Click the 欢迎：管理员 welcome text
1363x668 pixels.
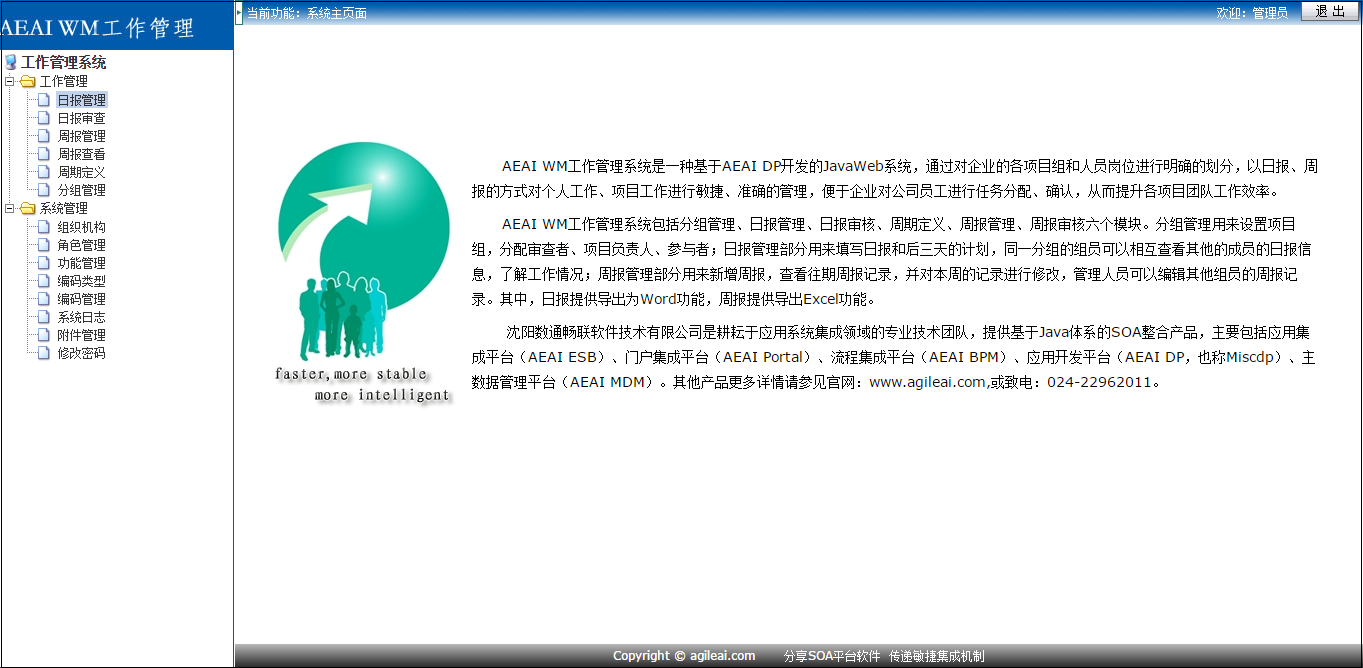tap(1252, 13)
